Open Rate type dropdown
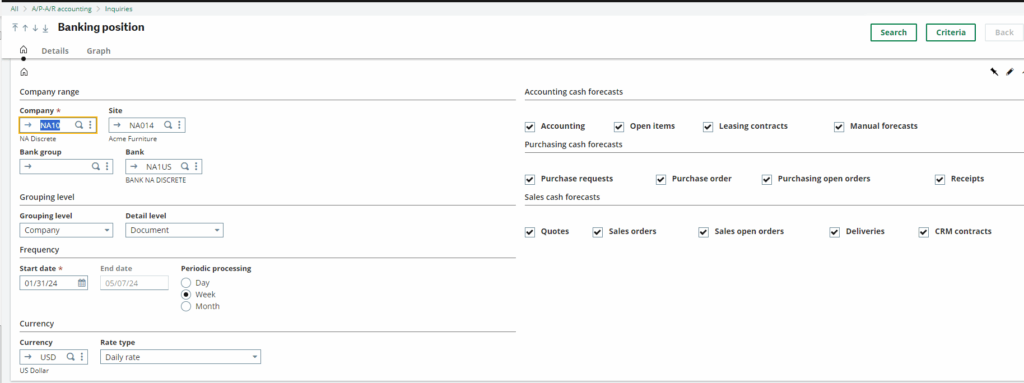Screen dimensions: 1024x383 point(180,357)
